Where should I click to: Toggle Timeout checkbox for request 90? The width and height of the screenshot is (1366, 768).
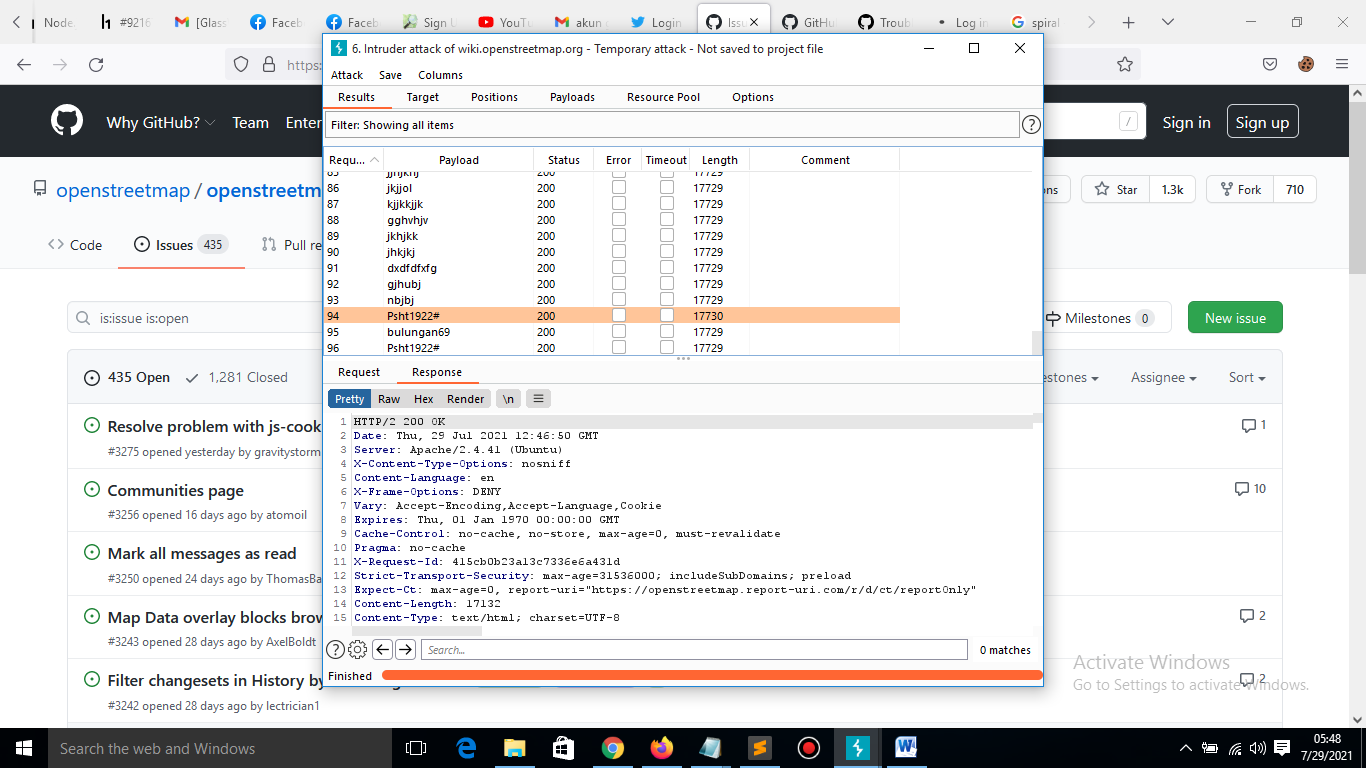click(667, 252)
